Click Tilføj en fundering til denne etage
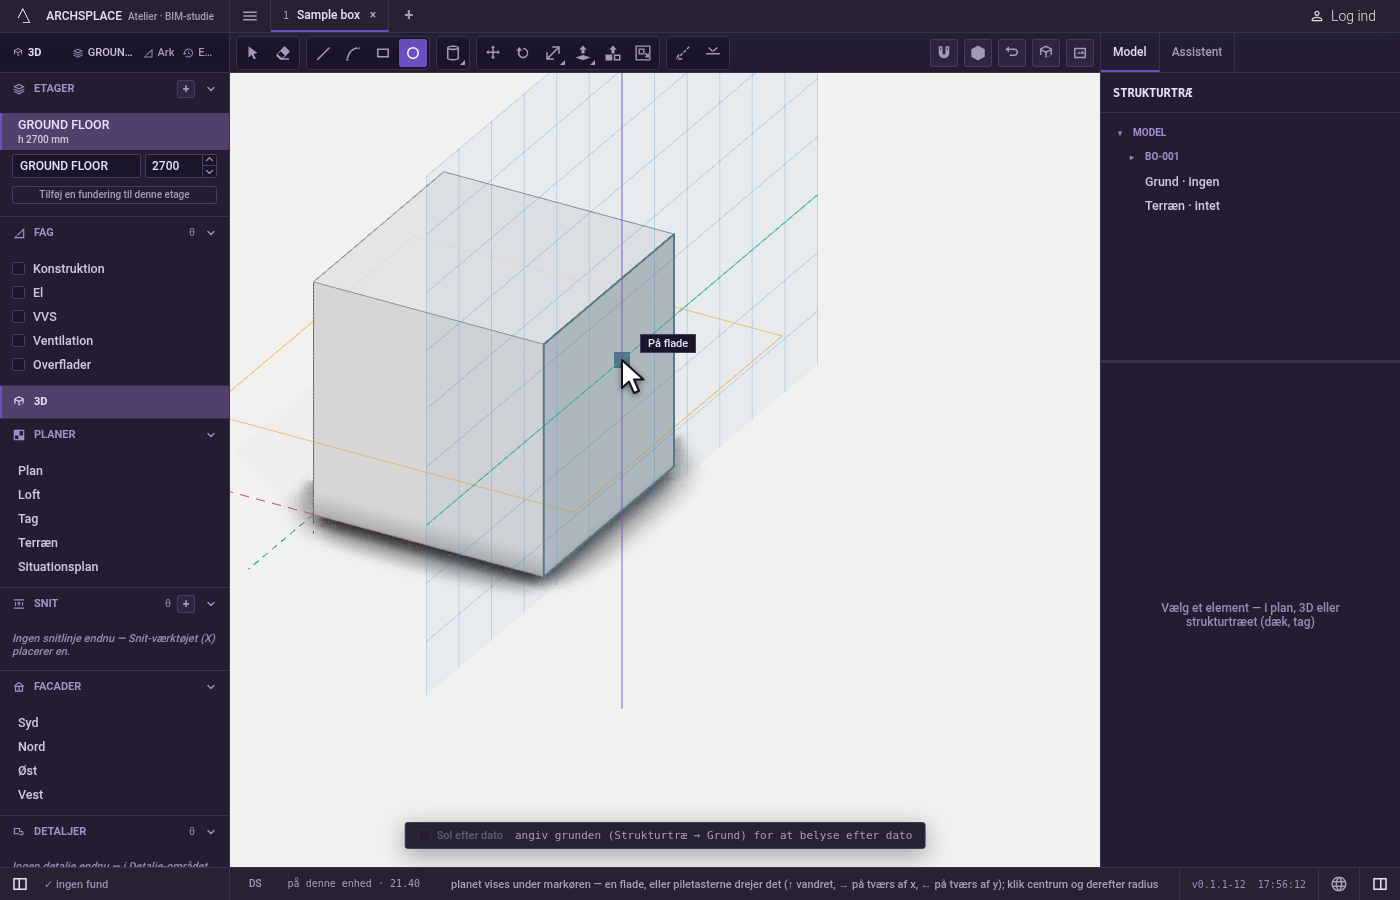The height and width of the screenshot is (900, 1400). tap(114, 195)
